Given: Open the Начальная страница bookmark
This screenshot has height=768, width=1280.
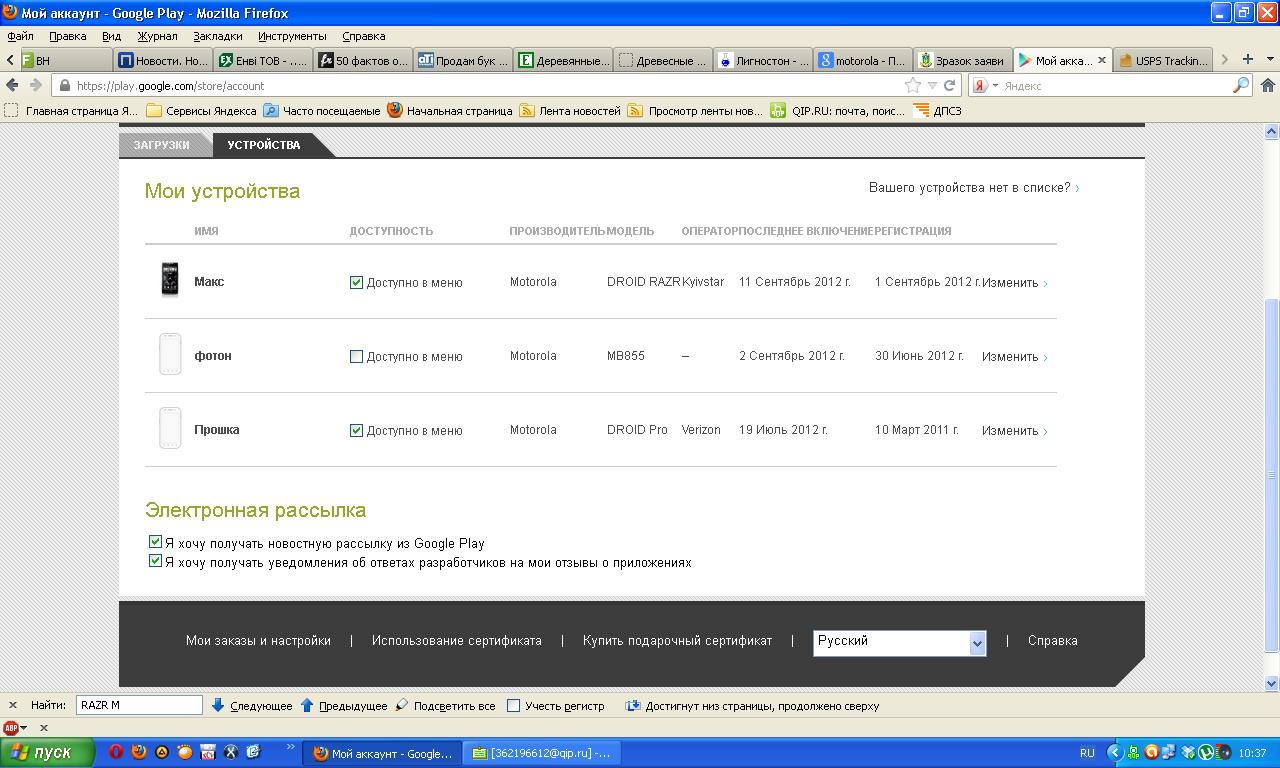Looking at the screenshot, I should coord(450,111).
